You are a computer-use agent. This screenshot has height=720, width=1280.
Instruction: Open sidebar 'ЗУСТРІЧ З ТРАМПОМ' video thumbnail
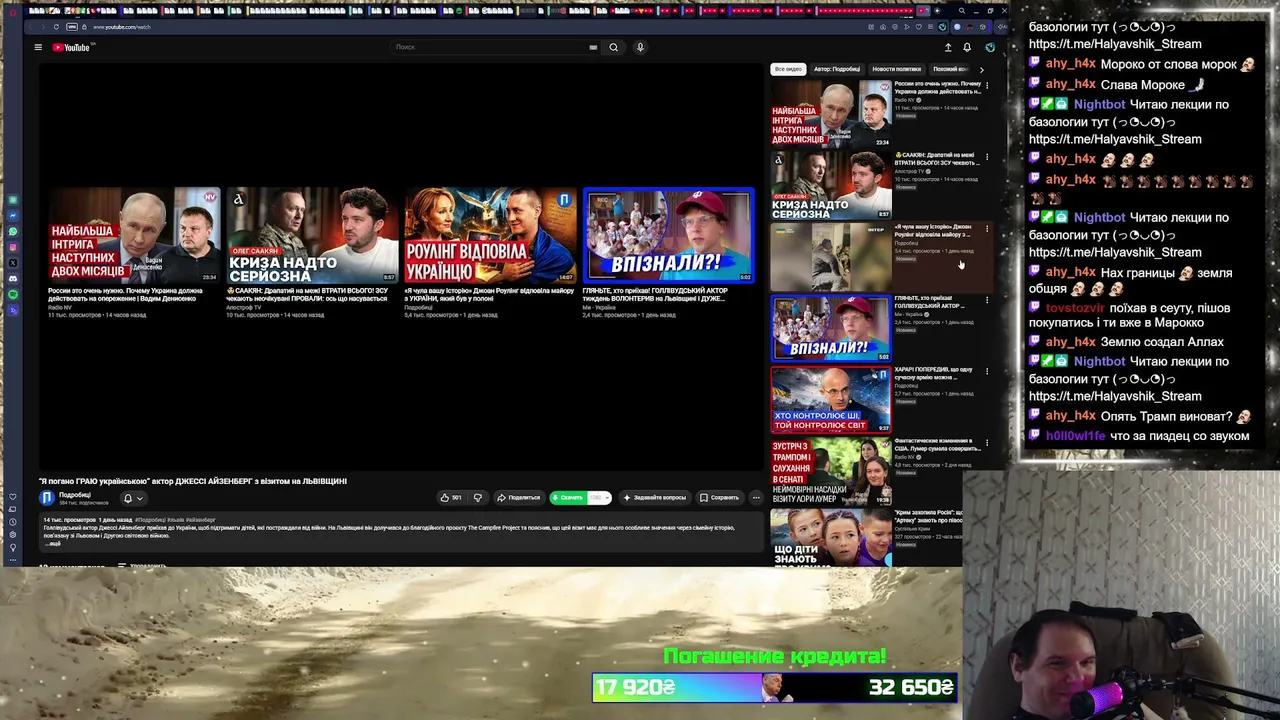pyautogui.click(x=830, y=470)
